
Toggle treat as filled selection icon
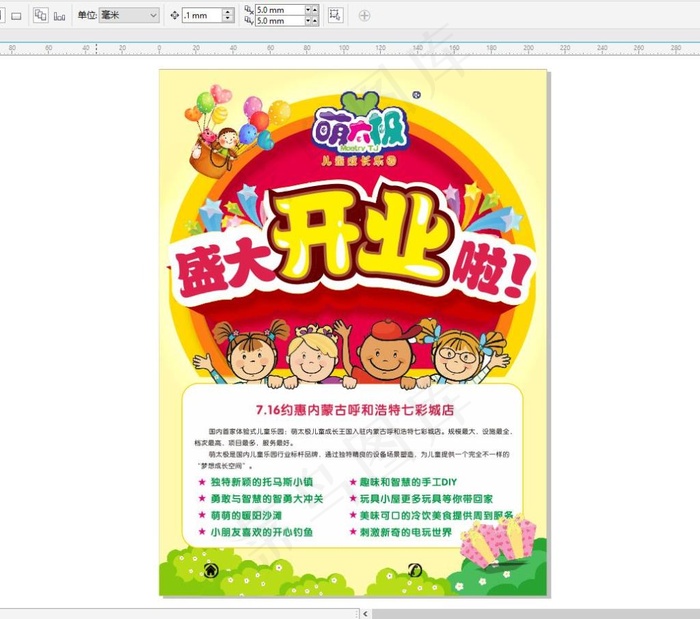(335, 15)
